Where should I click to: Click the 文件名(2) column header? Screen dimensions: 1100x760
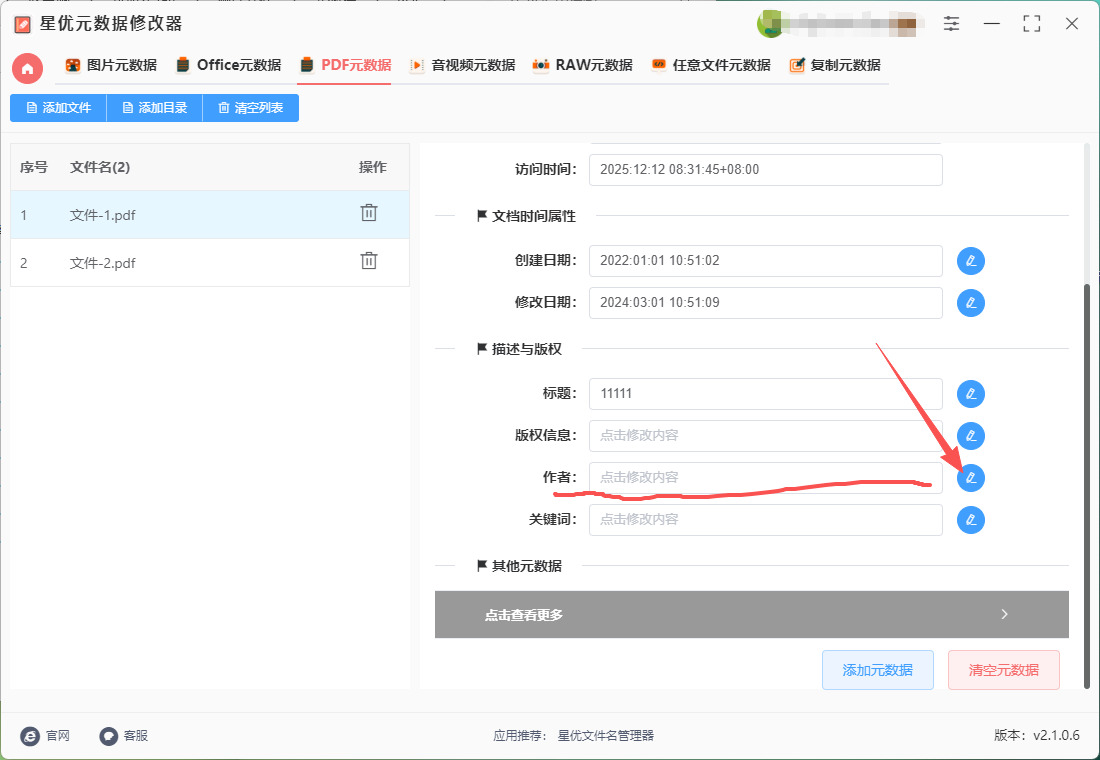coord(100,167)
